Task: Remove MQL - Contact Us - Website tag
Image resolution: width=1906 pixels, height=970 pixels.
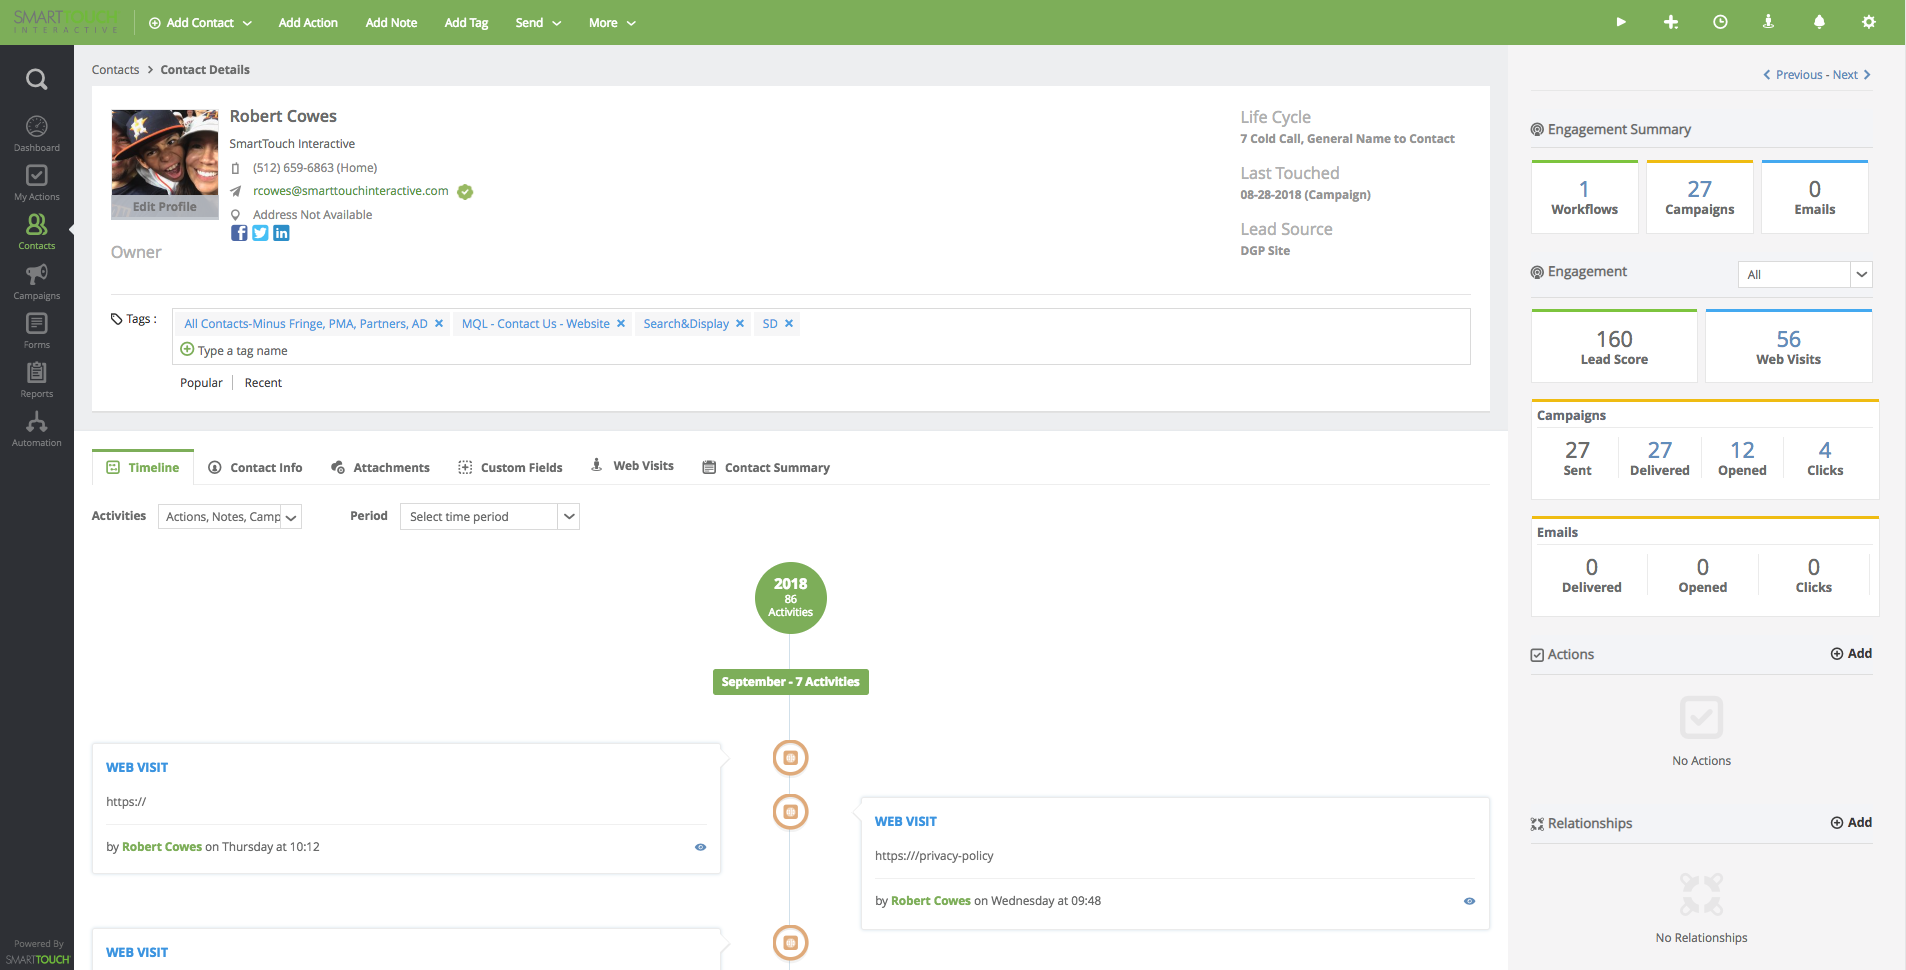Action: [621, 323]
